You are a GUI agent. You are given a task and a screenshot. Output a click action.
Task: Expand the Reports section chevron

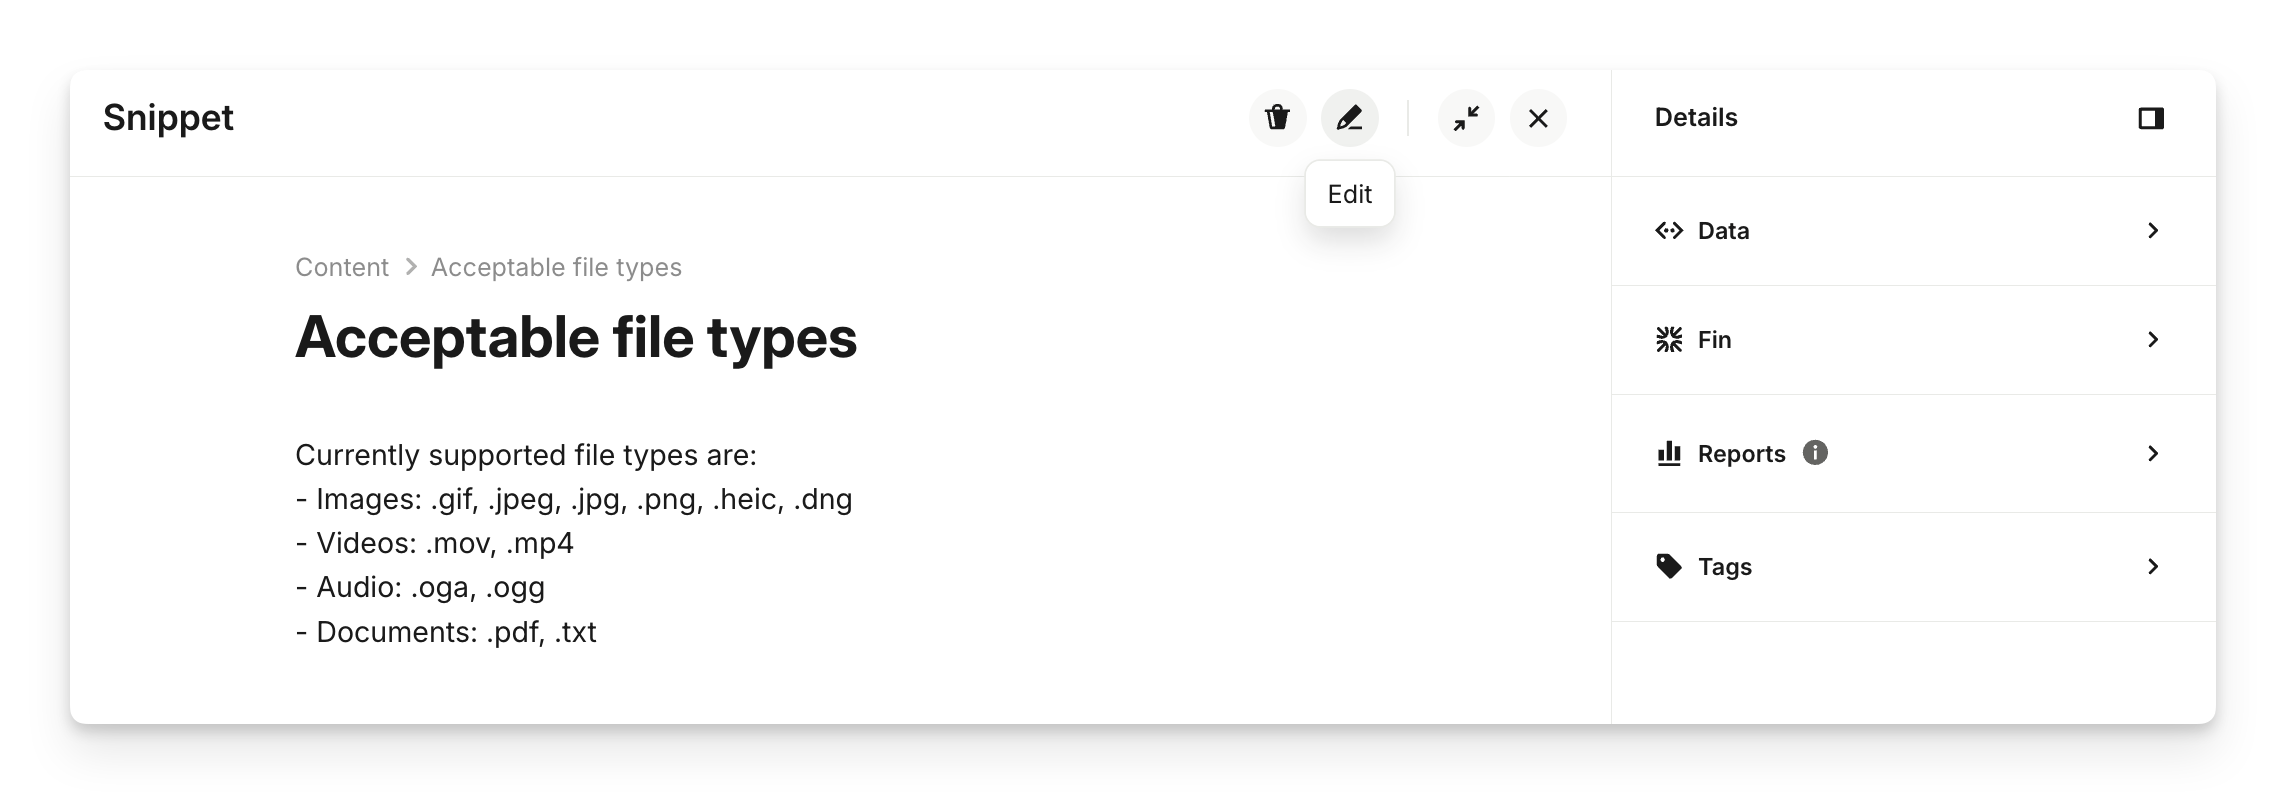click(2153, 454)
